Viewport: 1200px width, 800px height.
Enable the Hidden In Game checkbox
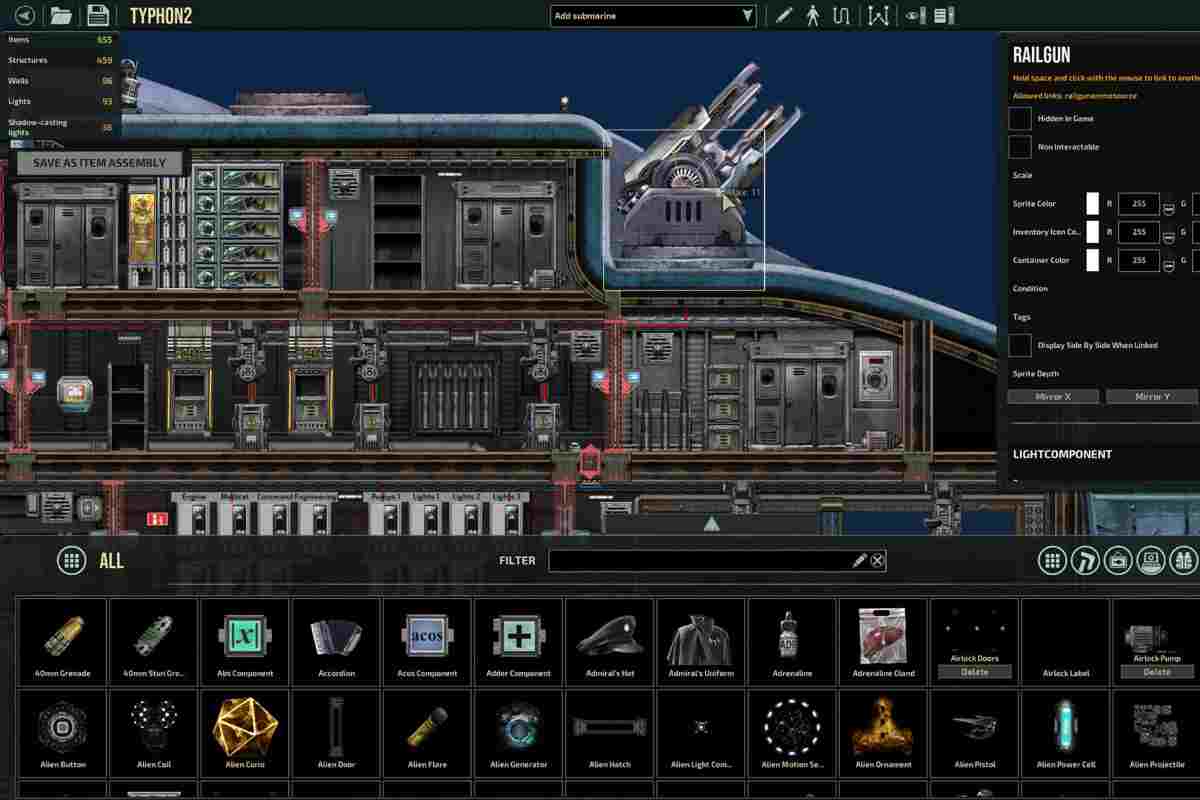pos(1020,118)
